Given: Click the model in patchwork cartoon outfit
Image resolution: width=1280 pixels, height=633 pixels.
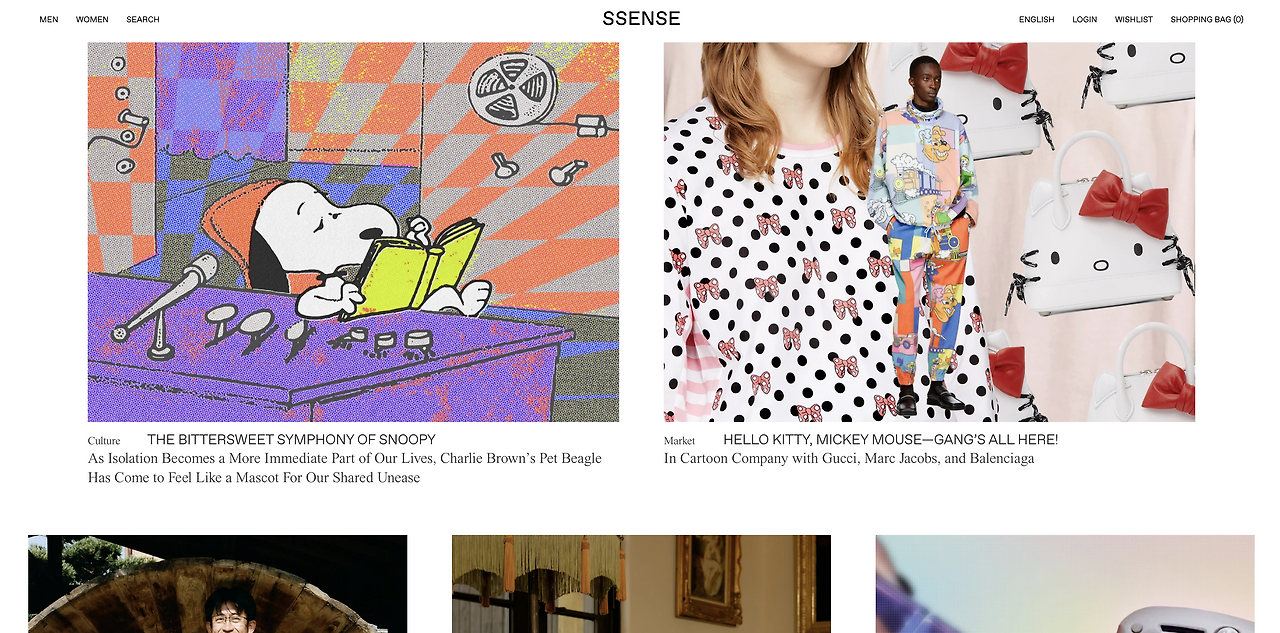Looking at the screenshot, I should pyautogui.click(x=921, y=236).
